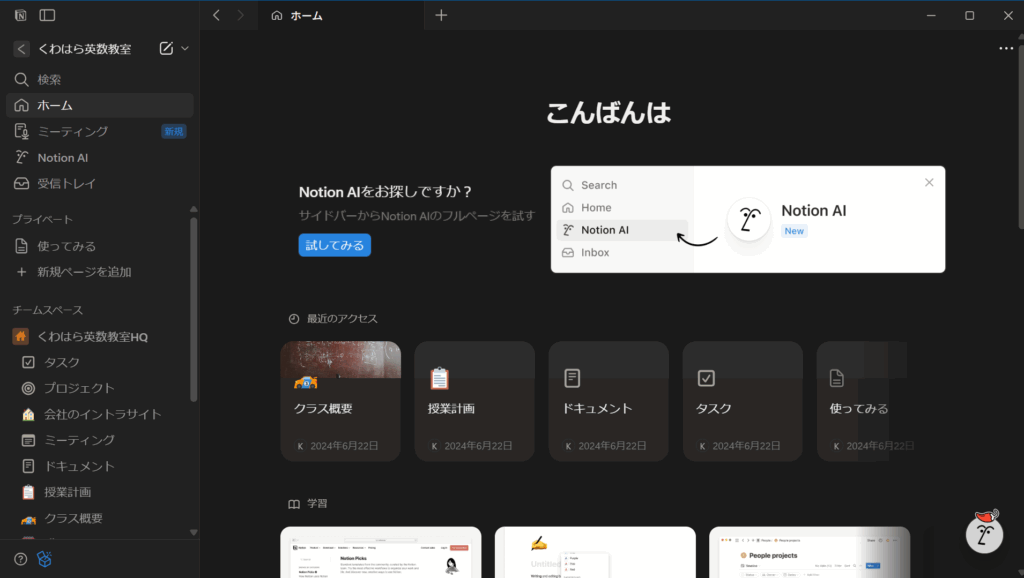Expand the workspace switcher dropdown chevron
1024x578 pixels.
pyautogui.click(x=185, y=48)
